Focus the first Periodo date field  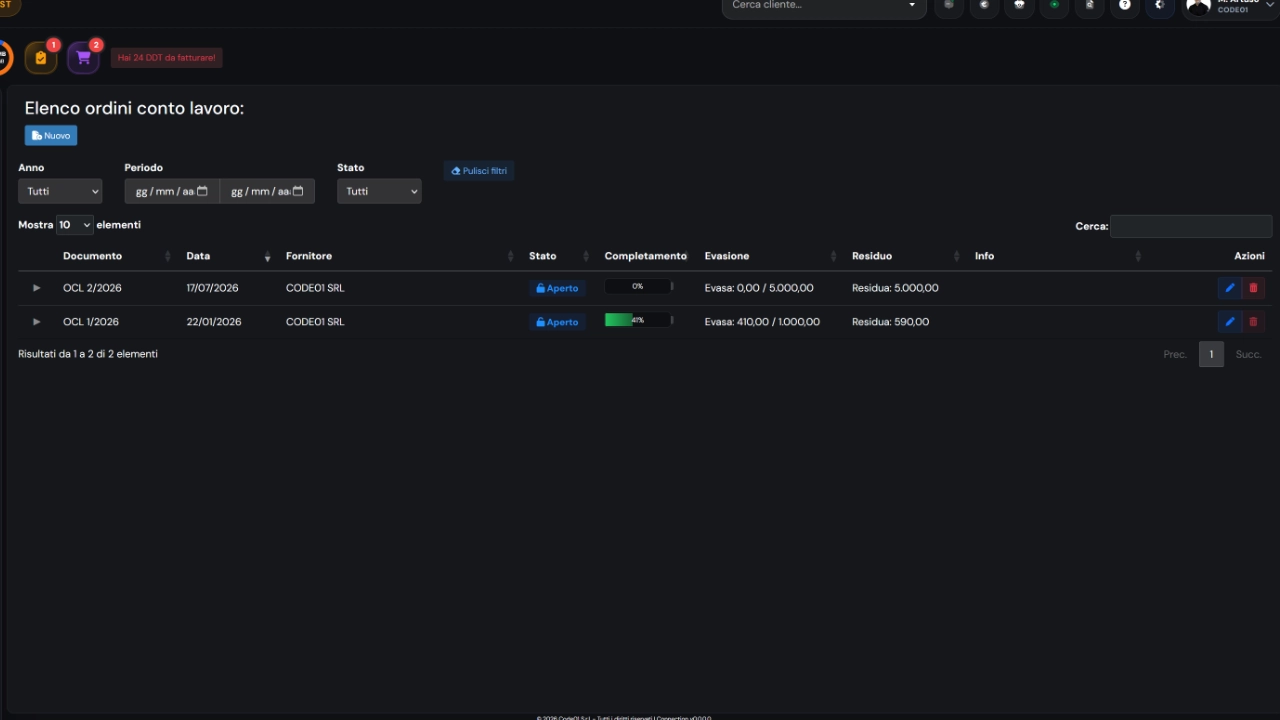coord(171,191)
